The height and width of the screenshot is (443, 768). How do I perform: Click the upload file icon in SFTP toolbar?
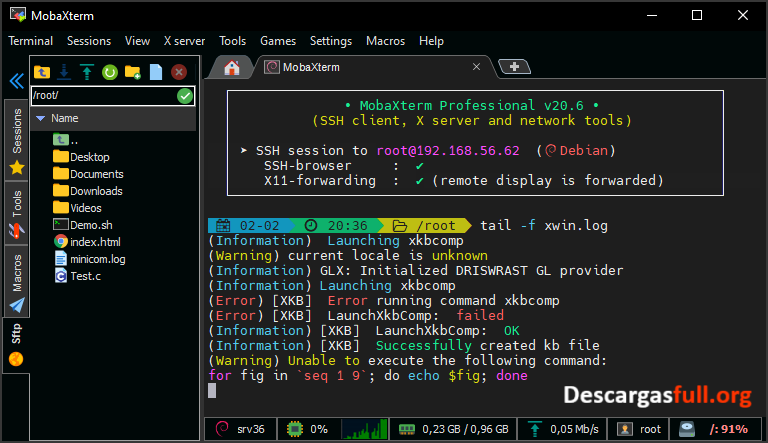pyautogui.click(x=87, y=72)
